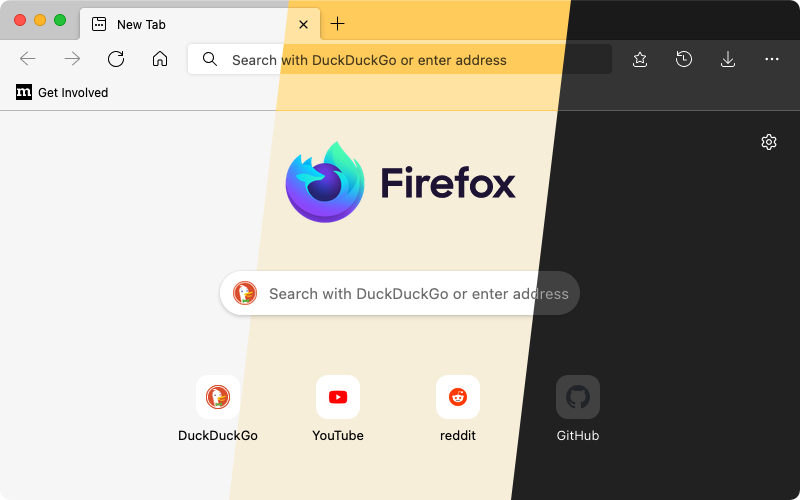The width and height of the screenshot is (800, 500).
Task: Click the magnifier icon in address bar
Action: click(210, 59)
